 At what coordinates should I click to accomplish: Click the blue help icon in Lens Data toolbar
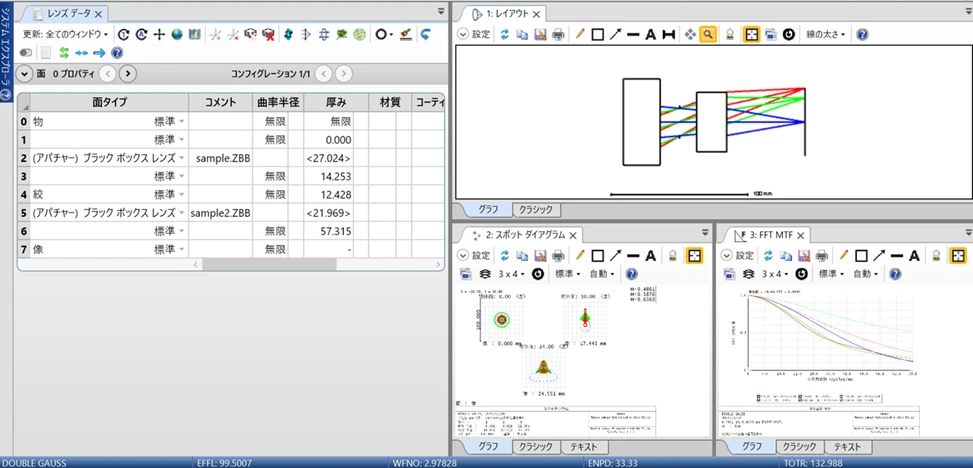point(117,52)
